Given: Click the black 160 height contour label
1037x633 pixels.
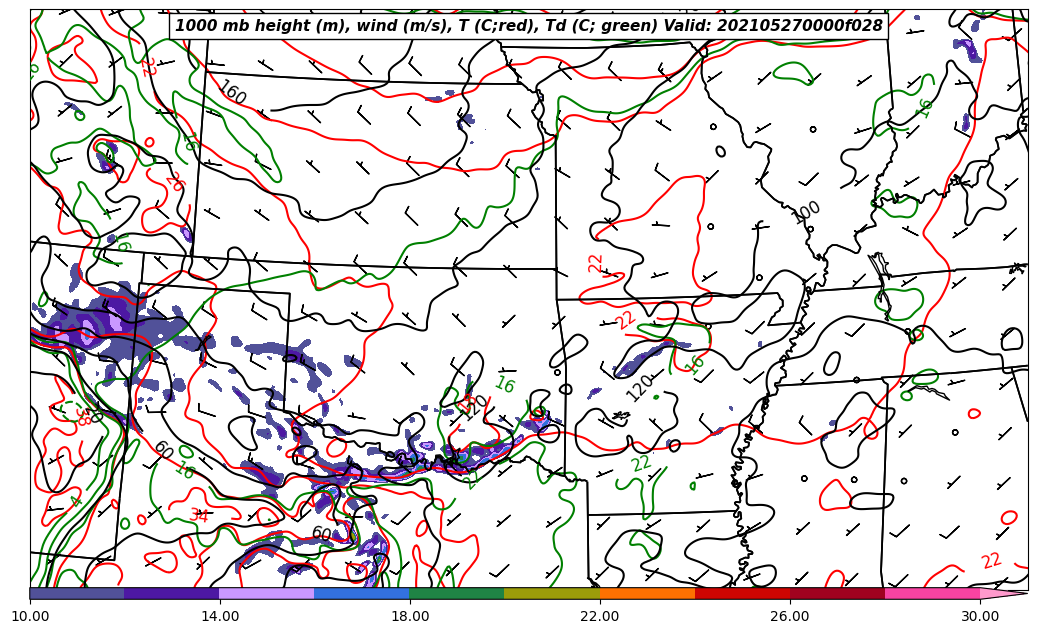Looking at the screenshot, I should coord(232,93).
